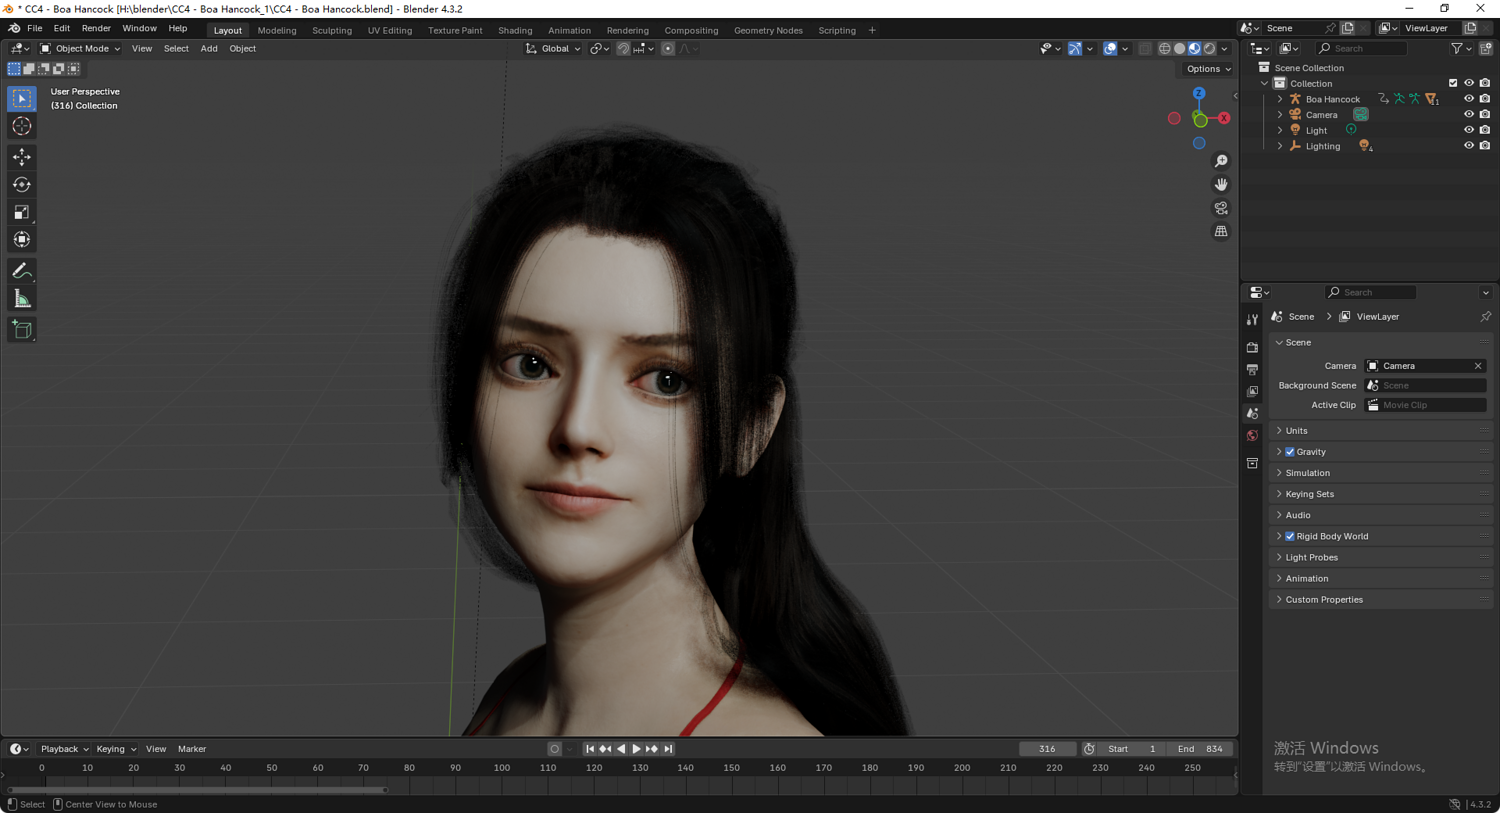The height and width of the screenshot is (813, 1500).
Task: Activate the Annotate pencil tool
Action: point(22,271)
